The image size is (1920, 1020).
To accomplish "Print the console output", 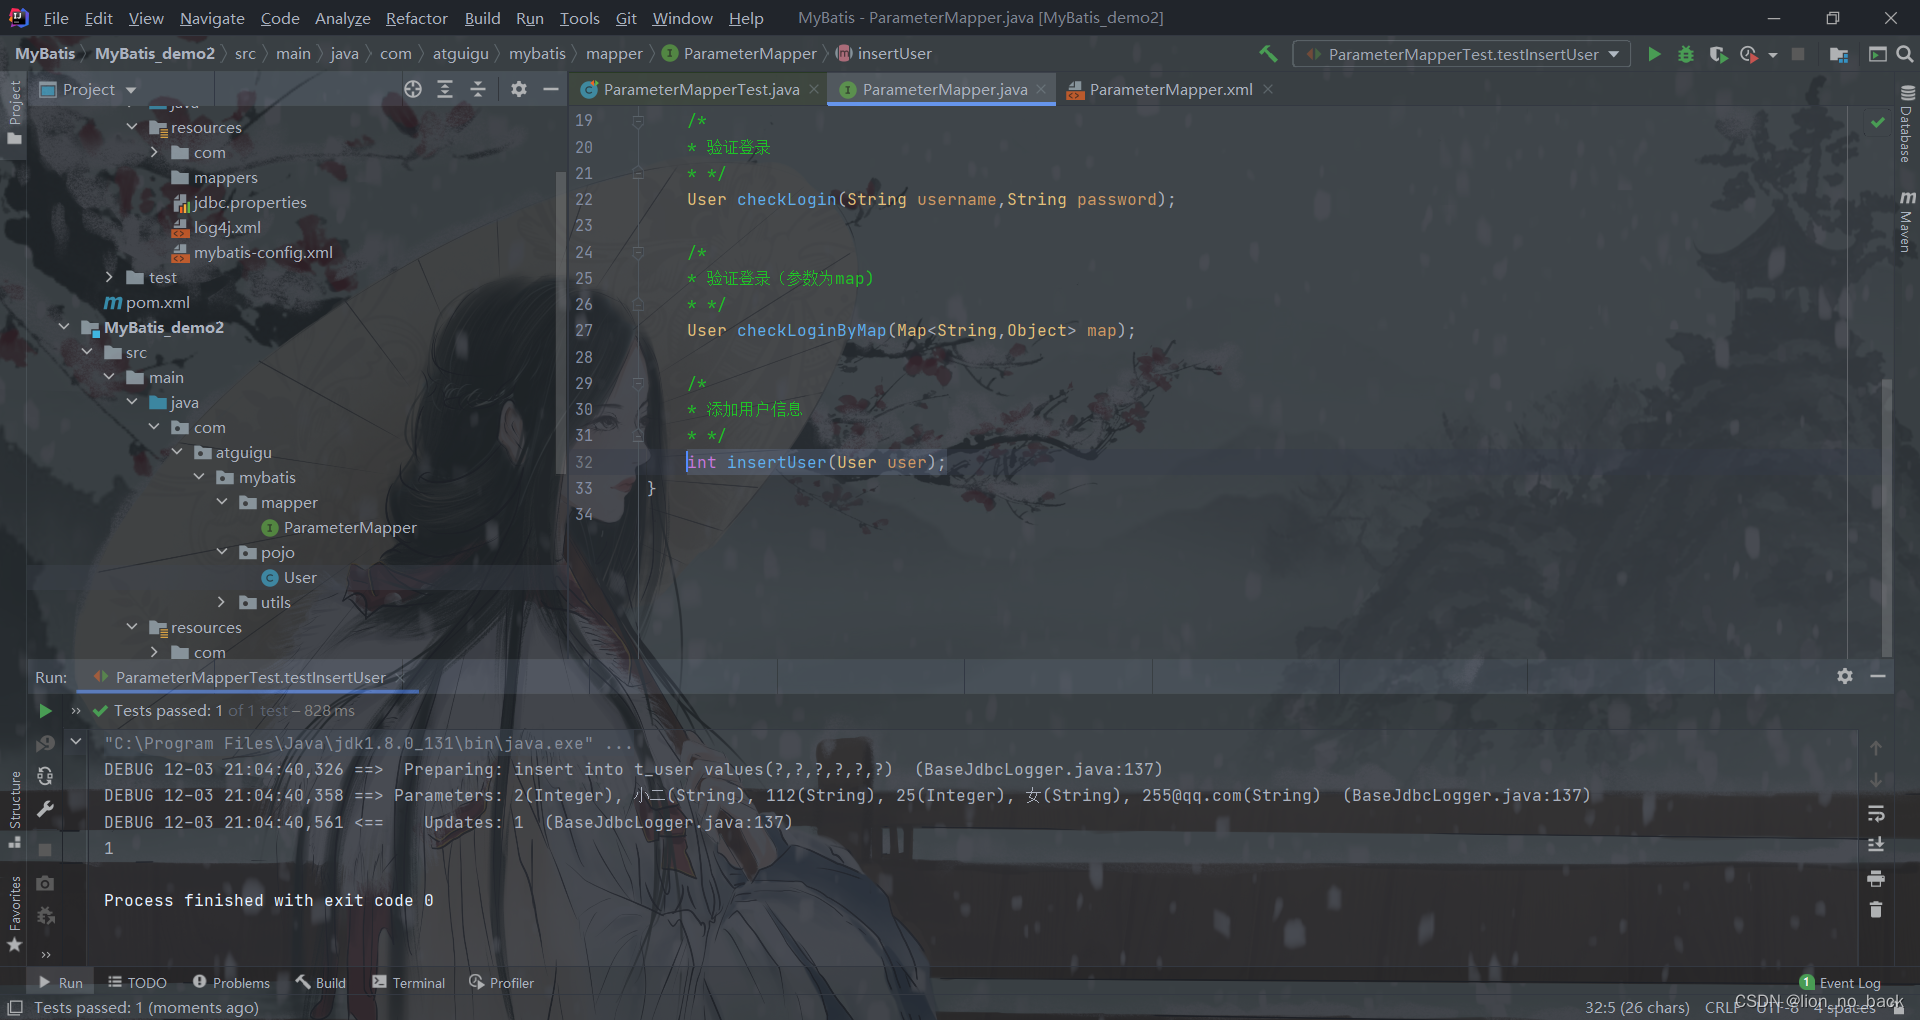I will coord(1876,878).
